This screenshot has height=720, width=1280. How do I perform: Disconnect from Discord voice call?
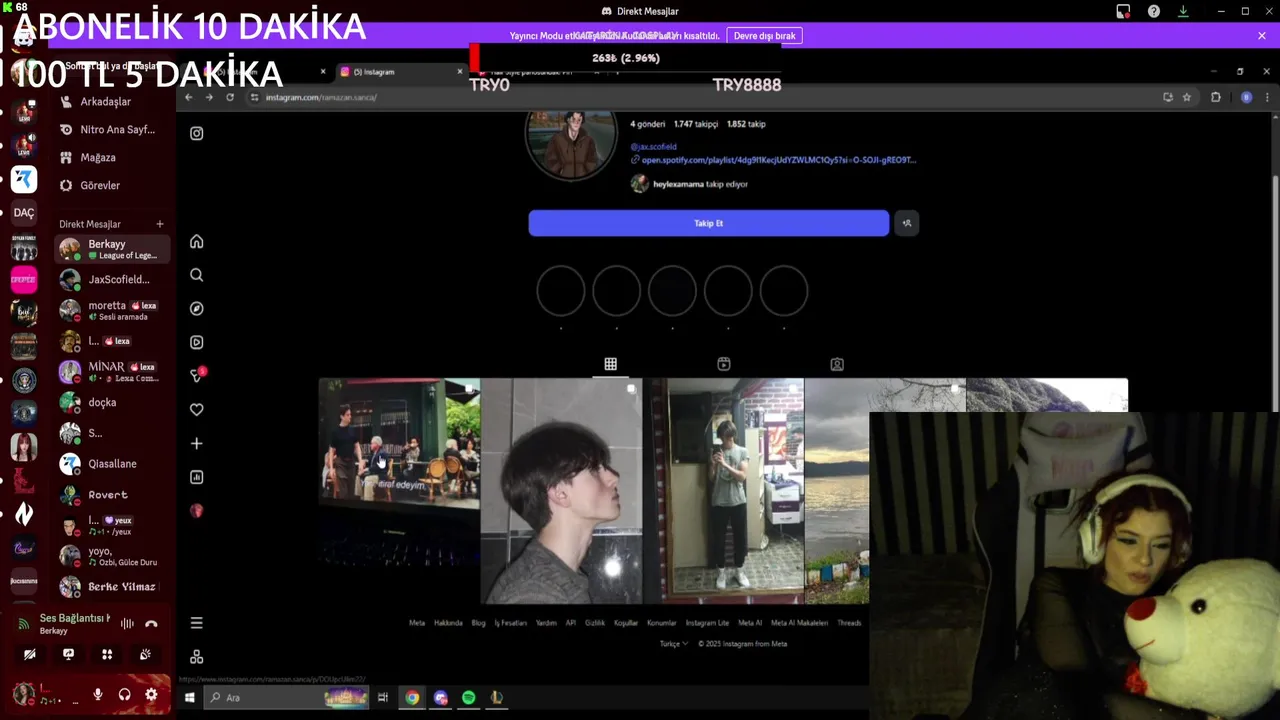pos(151,624)
